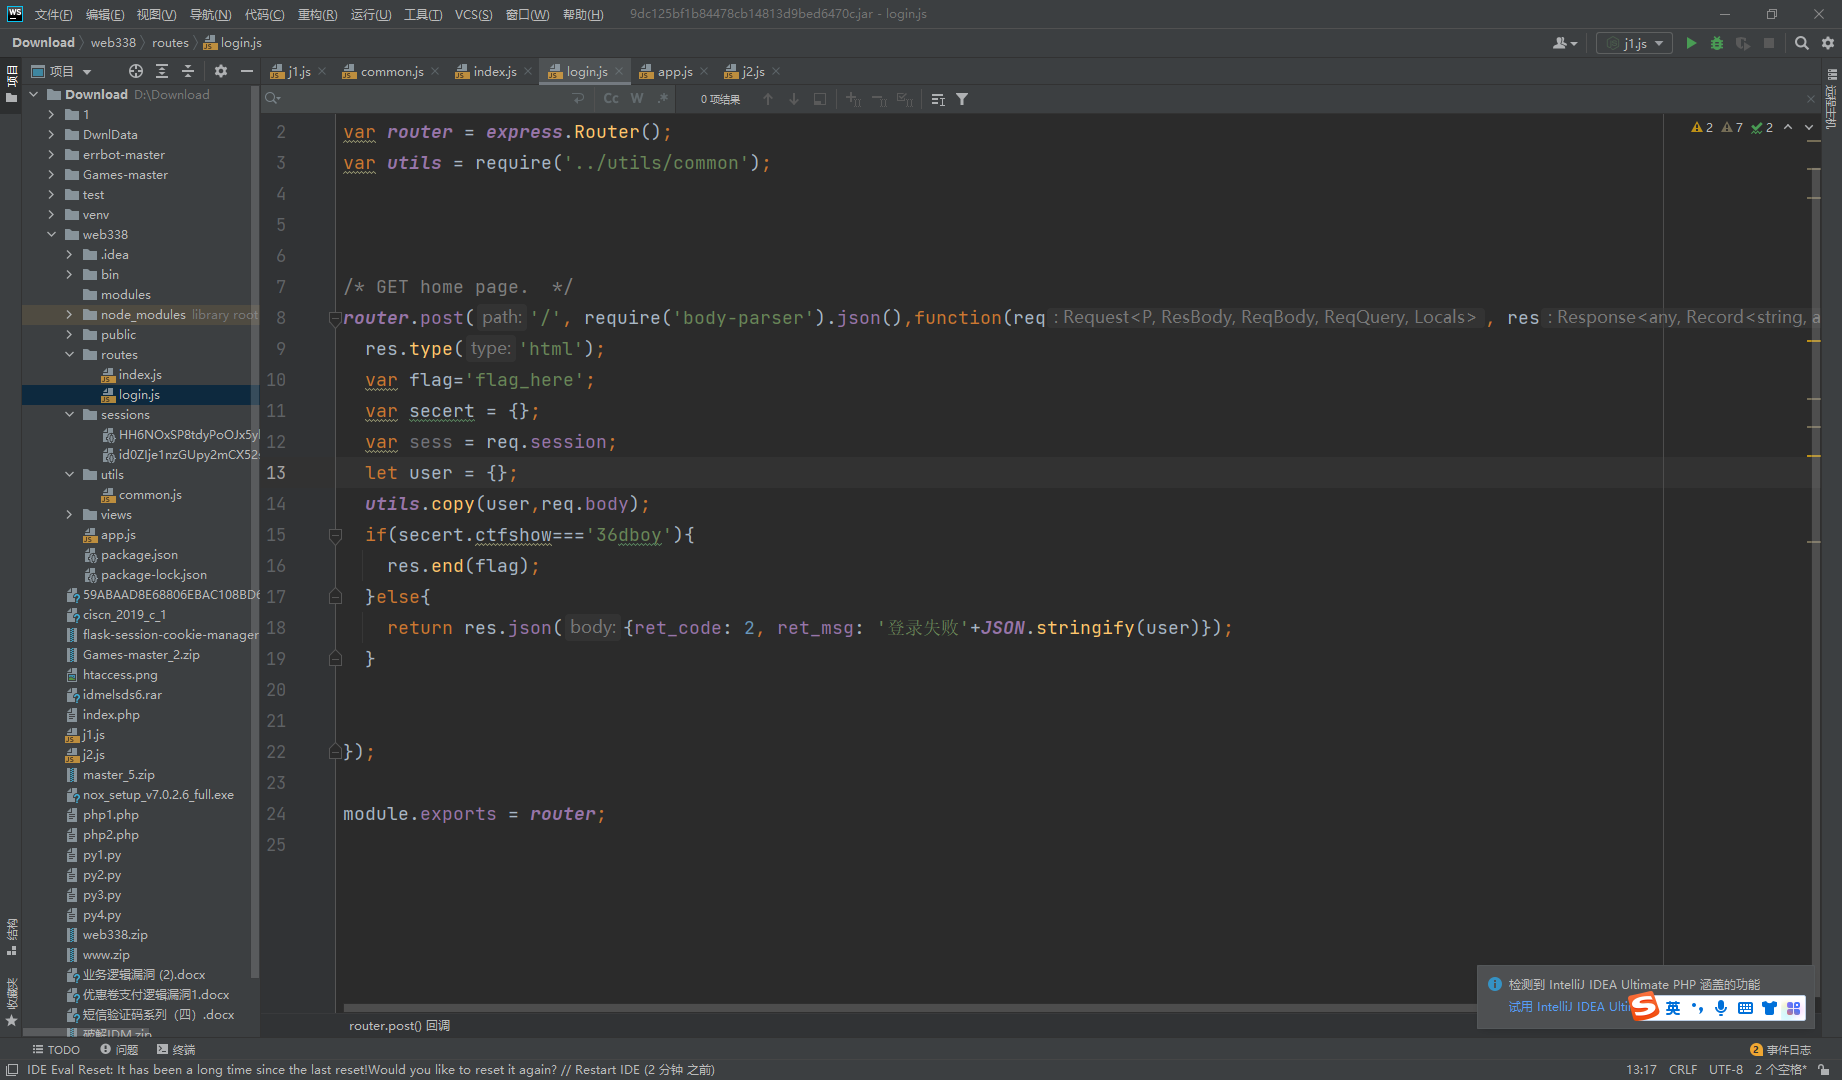Open search history magnifier dropdown
Image resolution: width=1842 pixels, height=1080 pixels.
pyautogui.click(x=272, y=99)
